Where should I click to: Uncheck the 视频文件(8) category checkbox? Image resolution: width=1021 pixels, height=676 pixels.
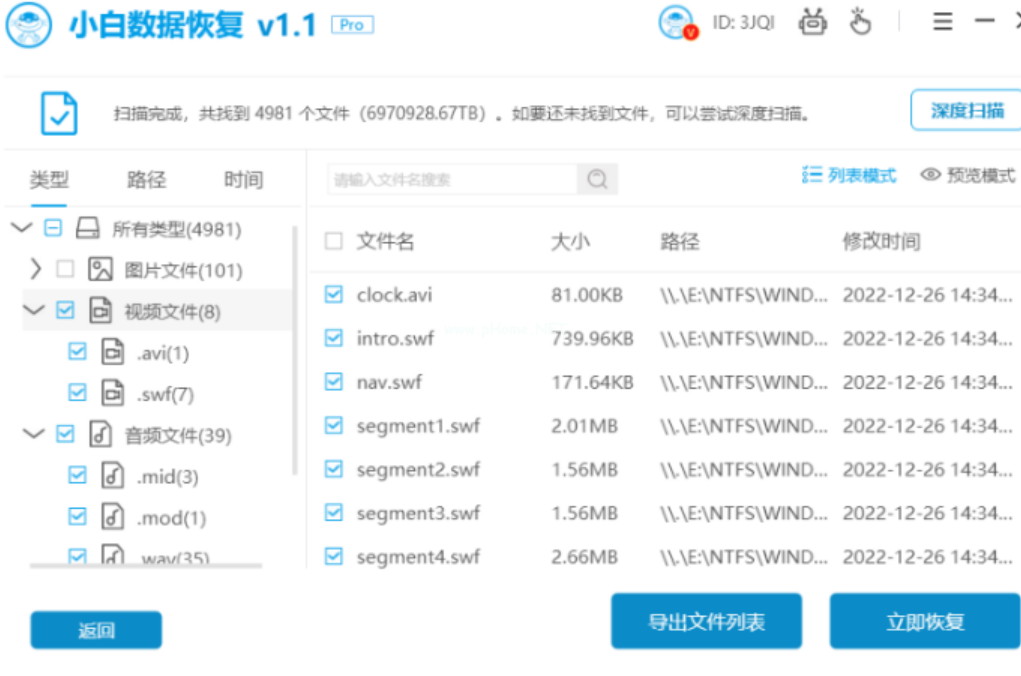pyautogui.click(x=66, y=310)
